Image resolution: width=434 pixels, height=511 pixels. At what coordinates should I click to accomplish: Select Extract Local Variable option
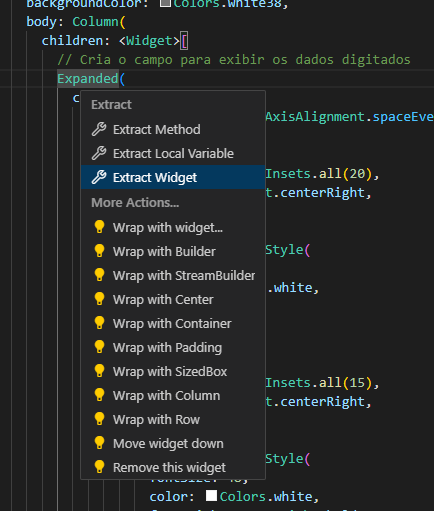[x=173, y=153]
